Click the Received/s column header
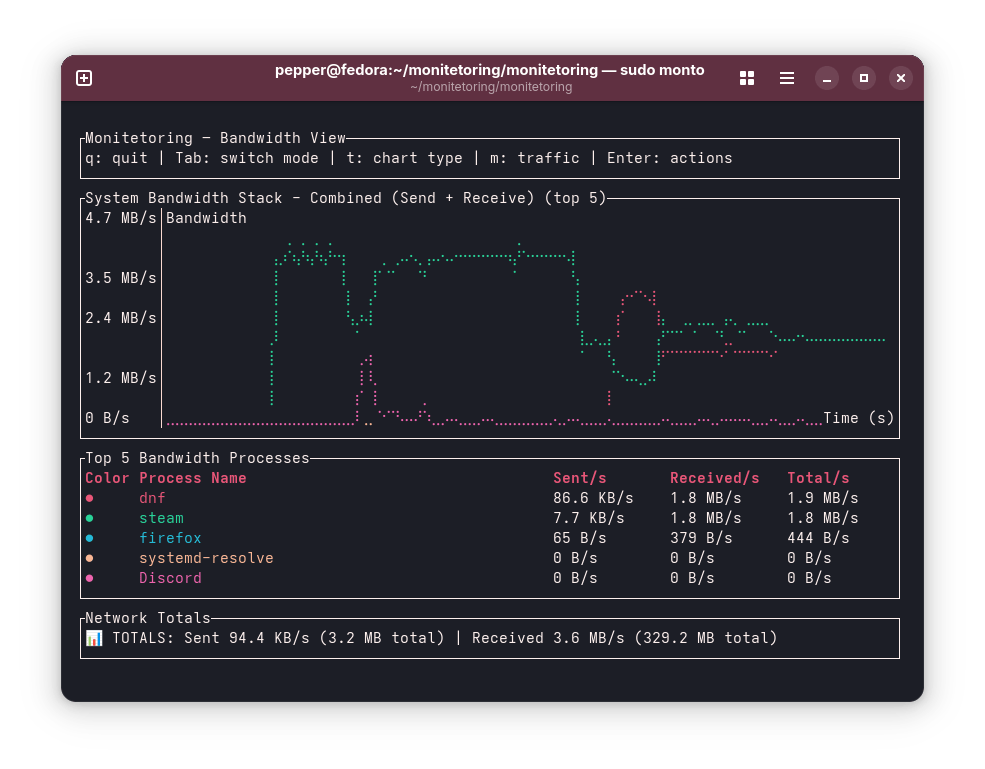Viewport: 985px width, 769px height. 715,478
